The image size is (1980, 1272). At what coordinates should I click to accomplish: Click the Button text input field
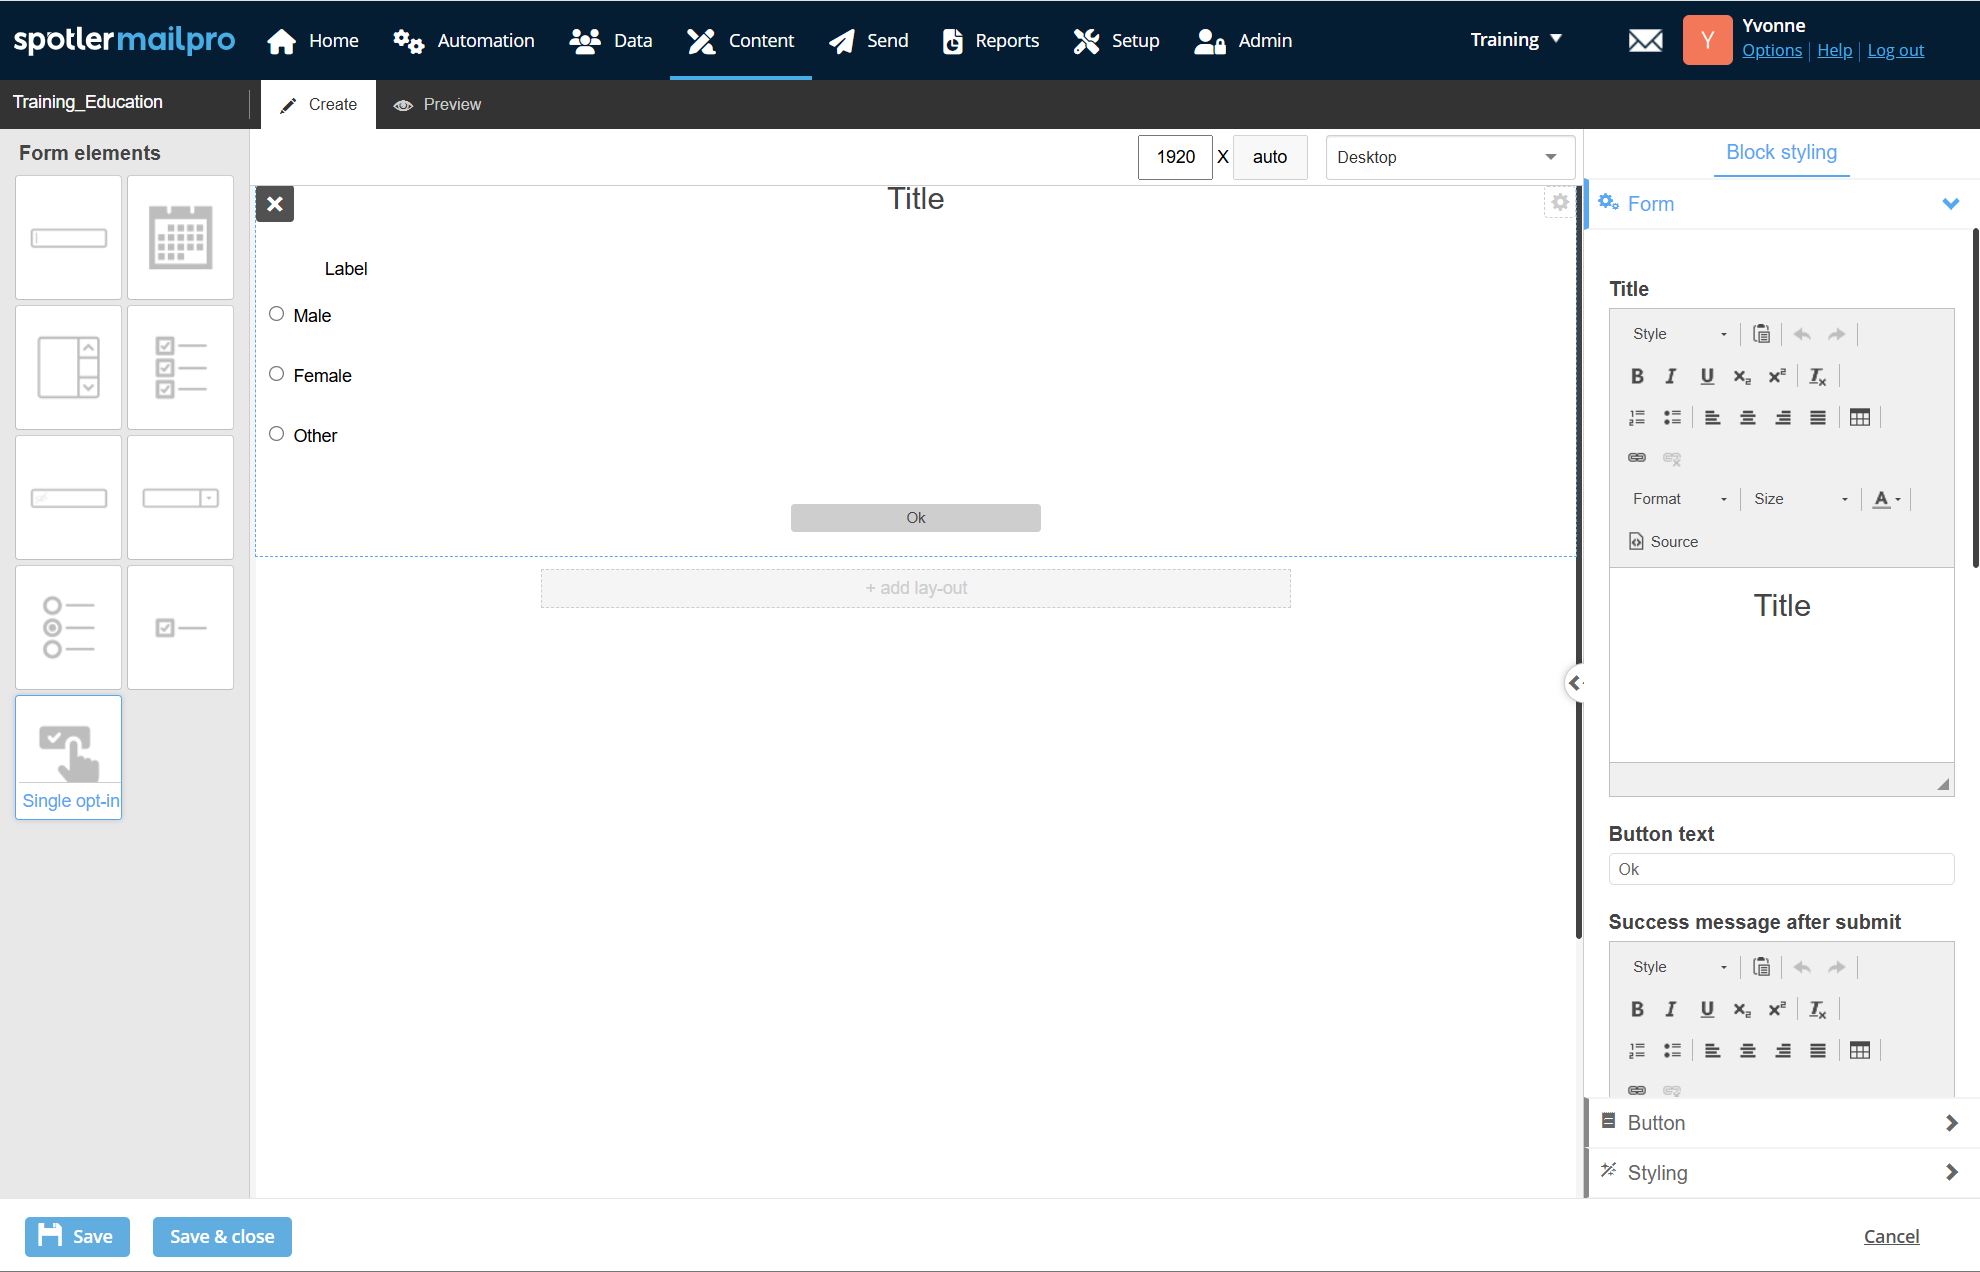(x=1781, y=869)
